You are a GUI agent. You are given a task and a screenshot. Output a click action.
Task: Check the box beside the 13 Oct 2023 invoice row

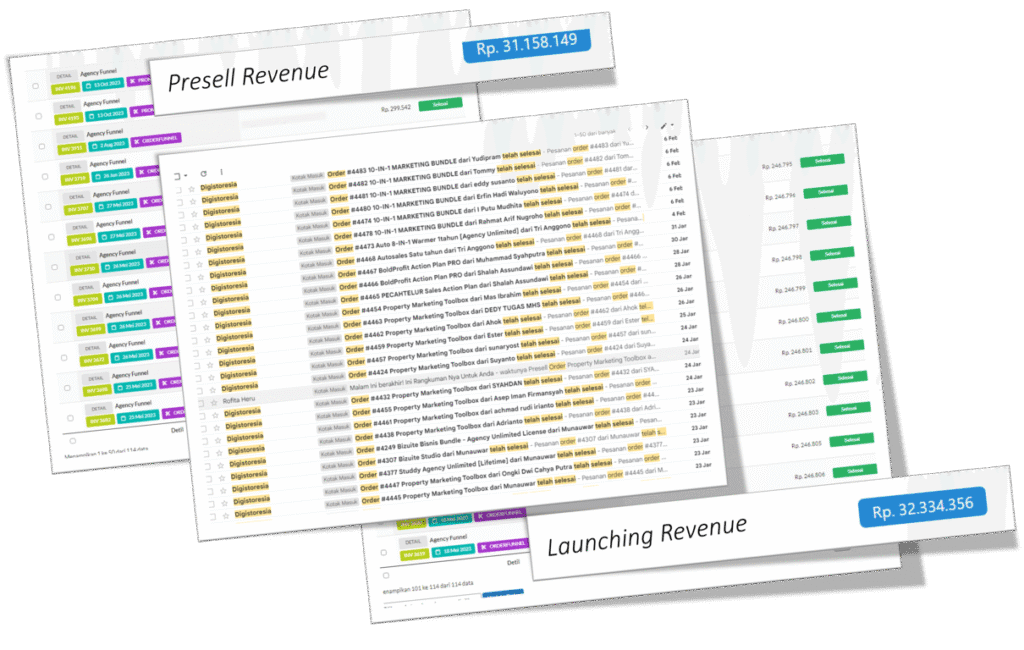click(36, 88)
